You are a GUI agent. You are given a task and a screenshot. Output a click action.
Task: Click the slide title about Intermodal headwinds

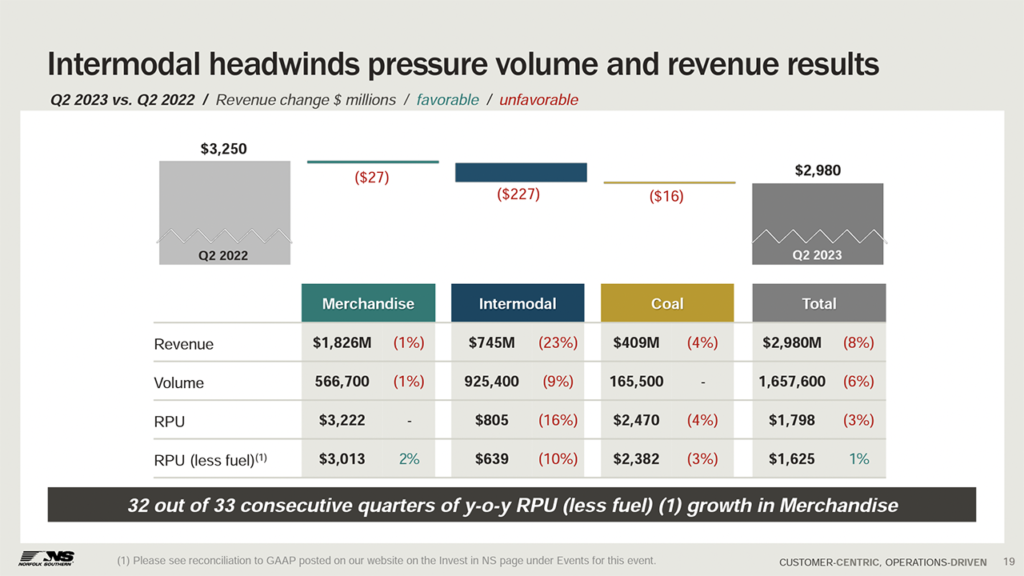pyautogui.click(x=463, y=65)
